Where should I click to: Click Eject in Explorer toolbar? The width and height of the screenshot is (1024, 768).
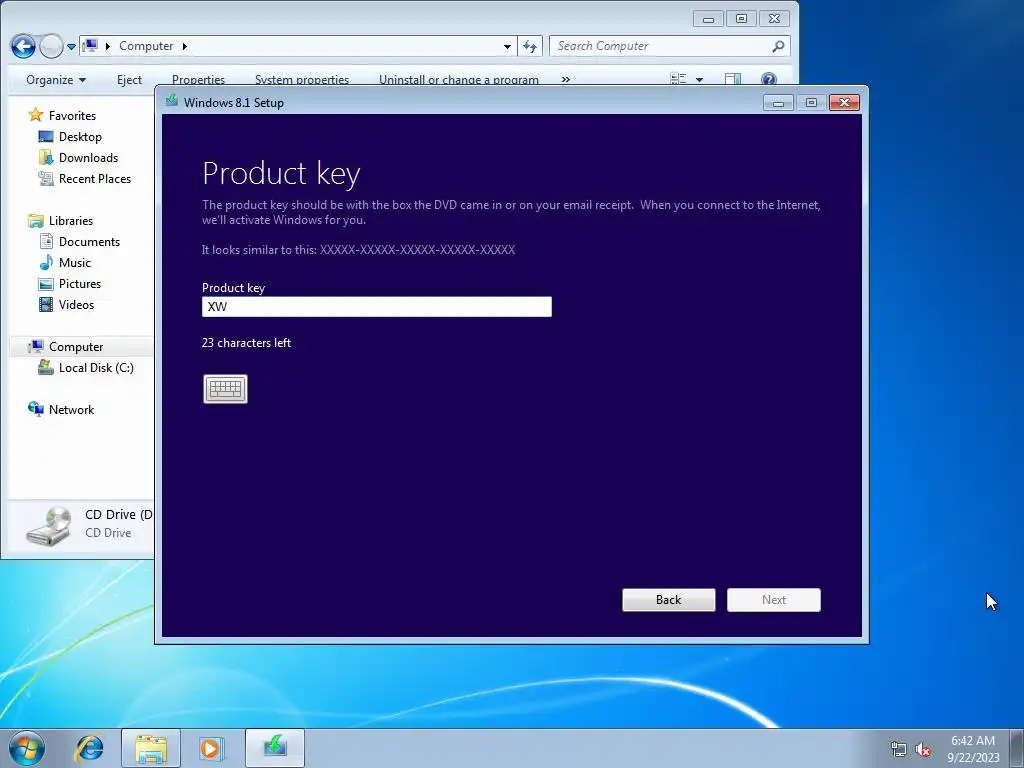click(x=129, y=80)
